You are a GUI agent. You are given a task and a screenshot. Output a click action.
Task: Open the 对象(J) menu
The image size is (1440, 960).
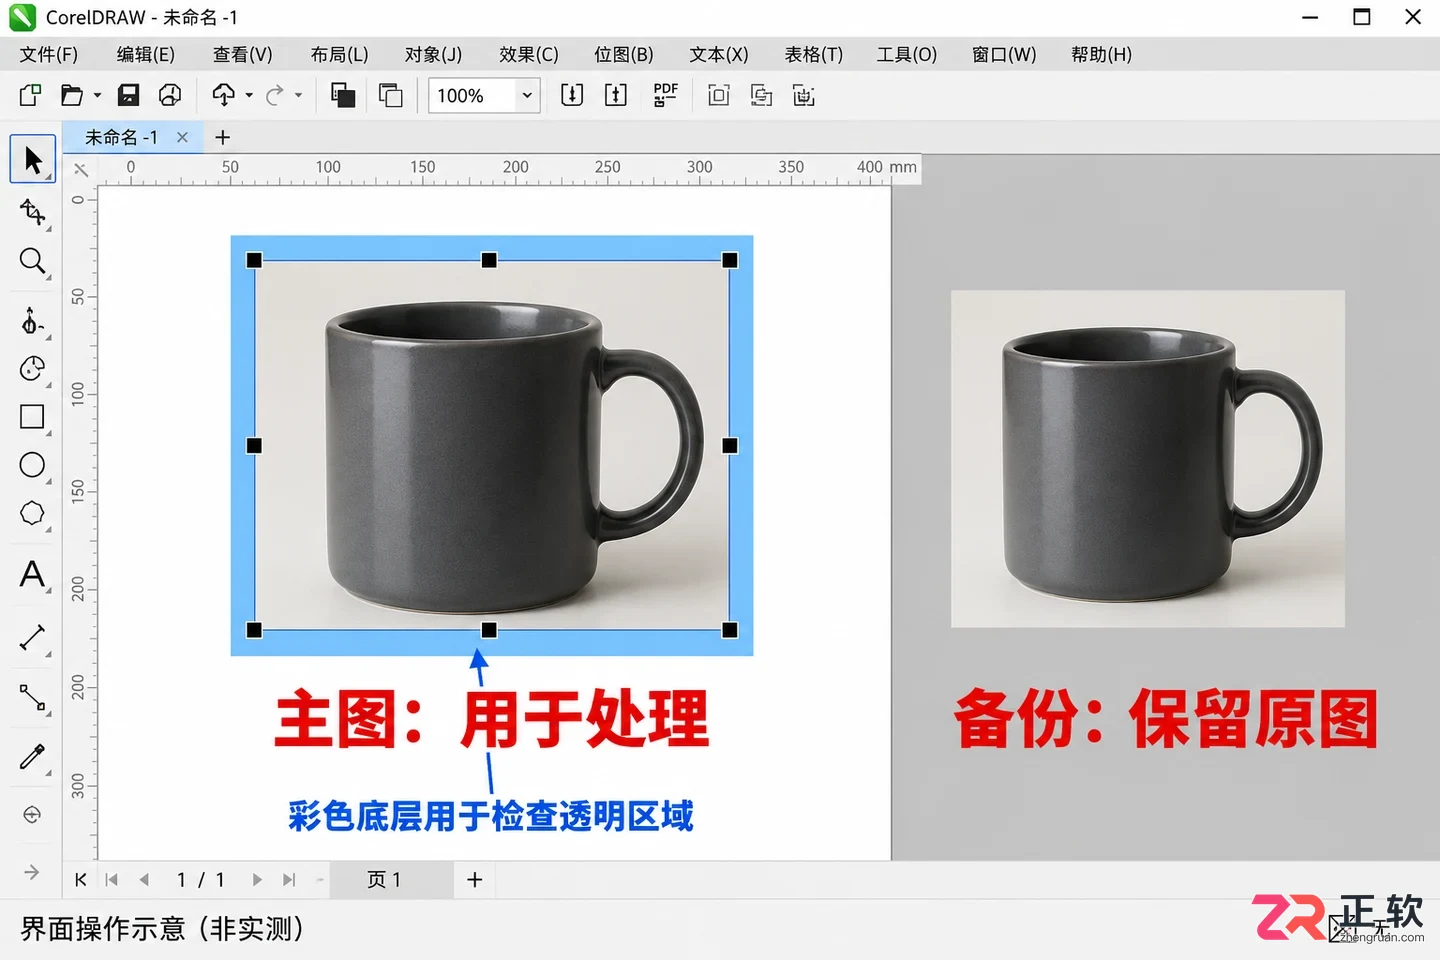(433, 54)
